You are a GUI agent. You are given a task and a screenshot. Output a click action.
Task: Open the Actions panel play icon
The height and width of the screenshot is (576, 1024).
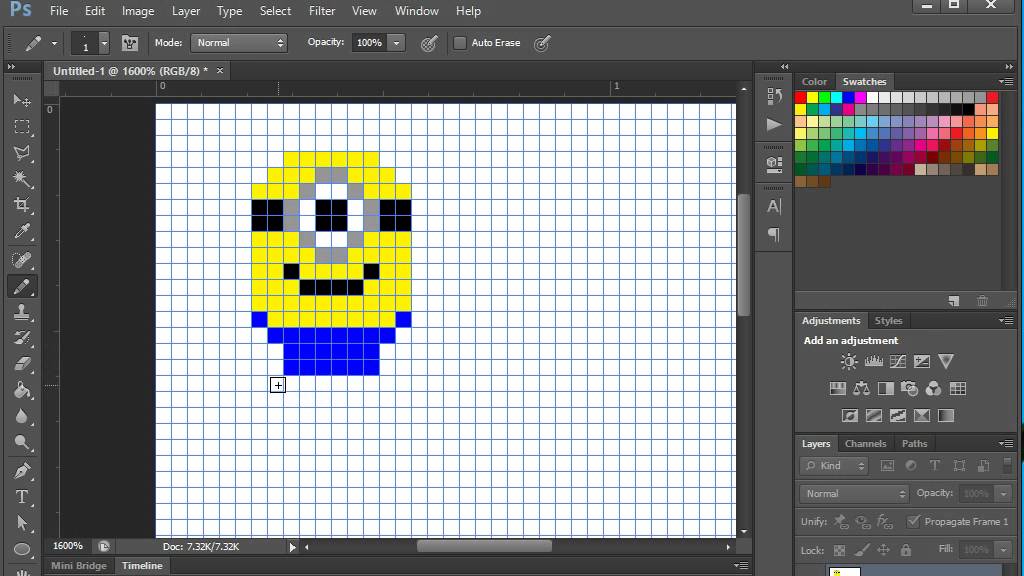click(774, 124)
